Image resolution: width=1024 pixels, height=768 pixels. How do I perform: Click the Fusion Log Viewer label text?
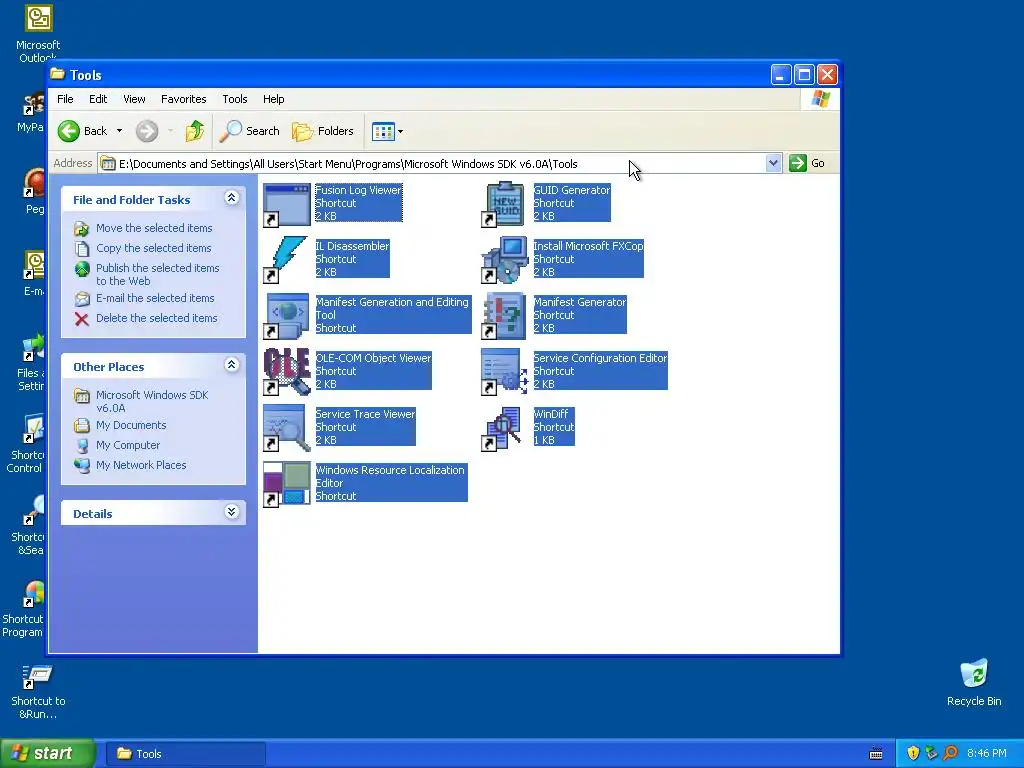[x=359, y=190]
